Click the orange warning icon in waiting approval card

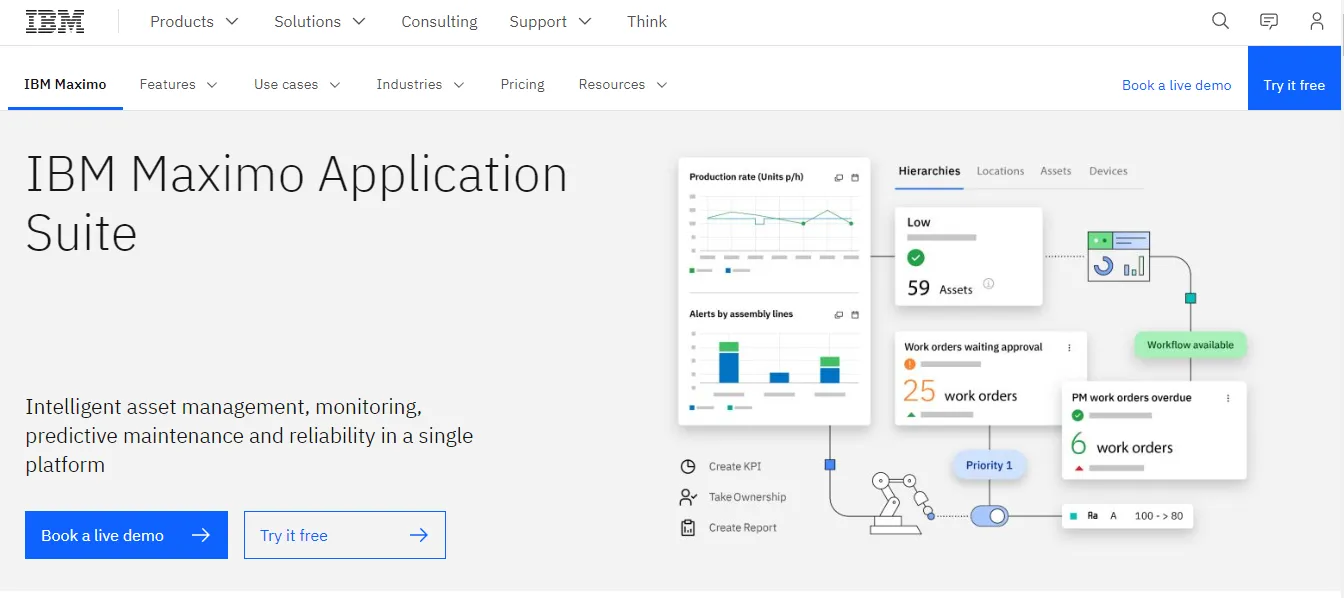coord(910,364)
